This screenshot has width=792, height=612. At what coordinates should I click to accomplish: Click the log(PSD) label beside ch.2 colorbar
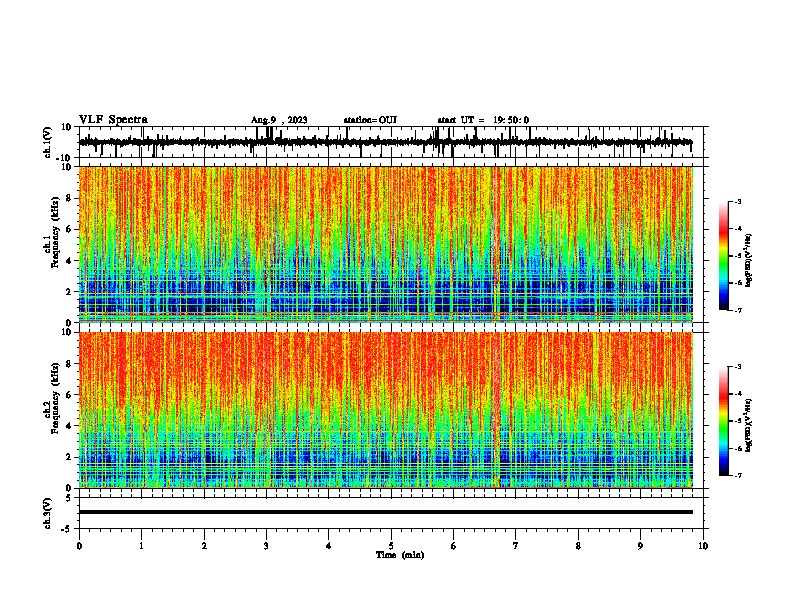(x=749, y=425)
